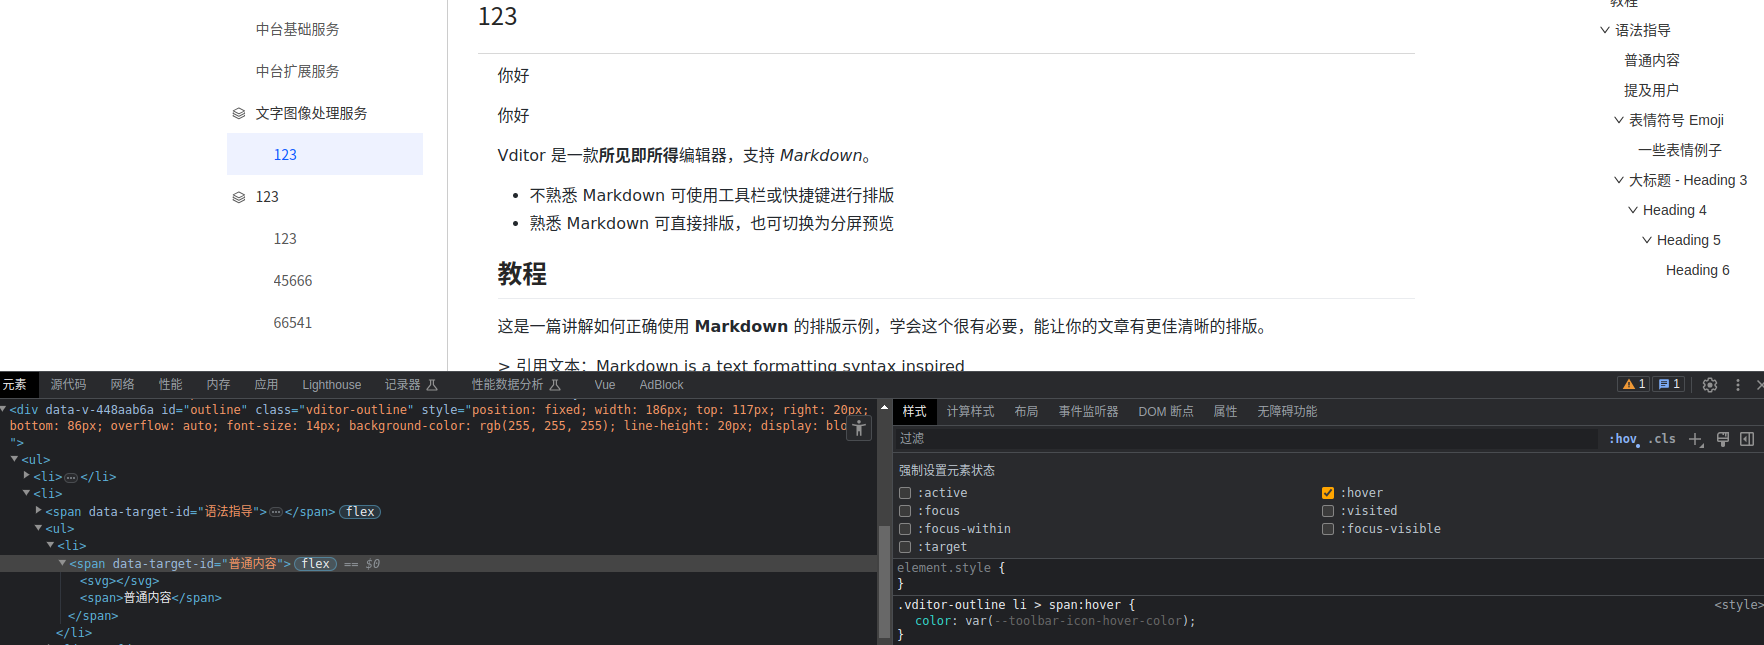This screenshot has width=1764, height=645.
Task: Open 内存 DevTools tab
Action: tap(218, 385)
